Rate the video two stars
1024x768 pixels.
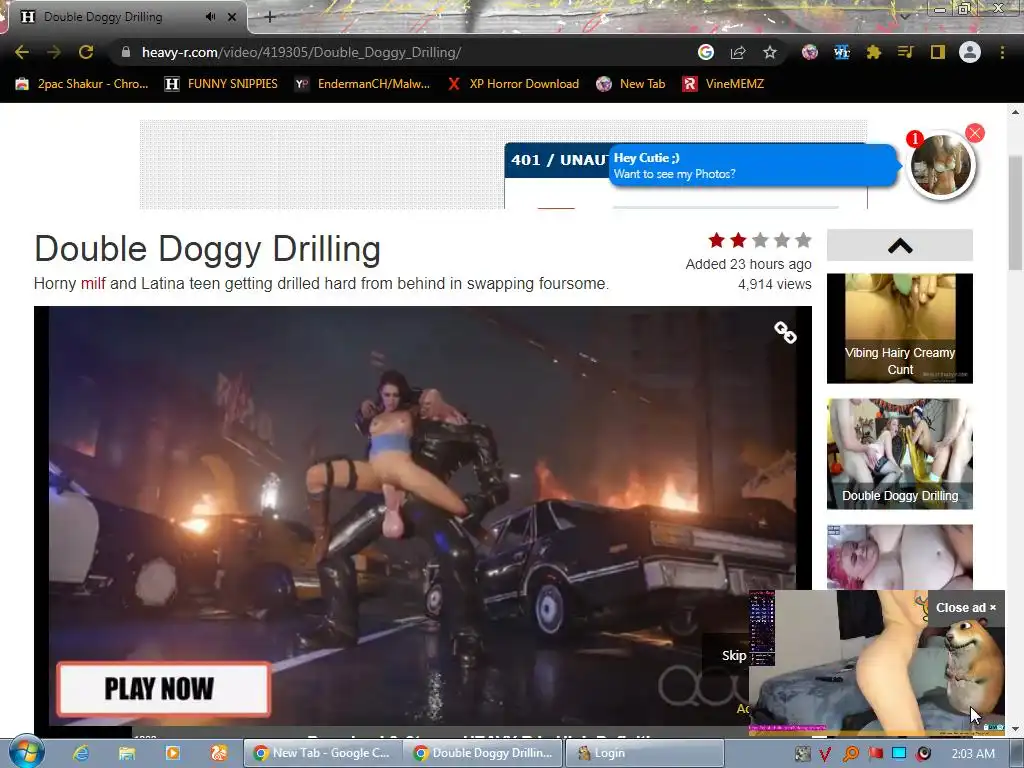coord(739,240)
